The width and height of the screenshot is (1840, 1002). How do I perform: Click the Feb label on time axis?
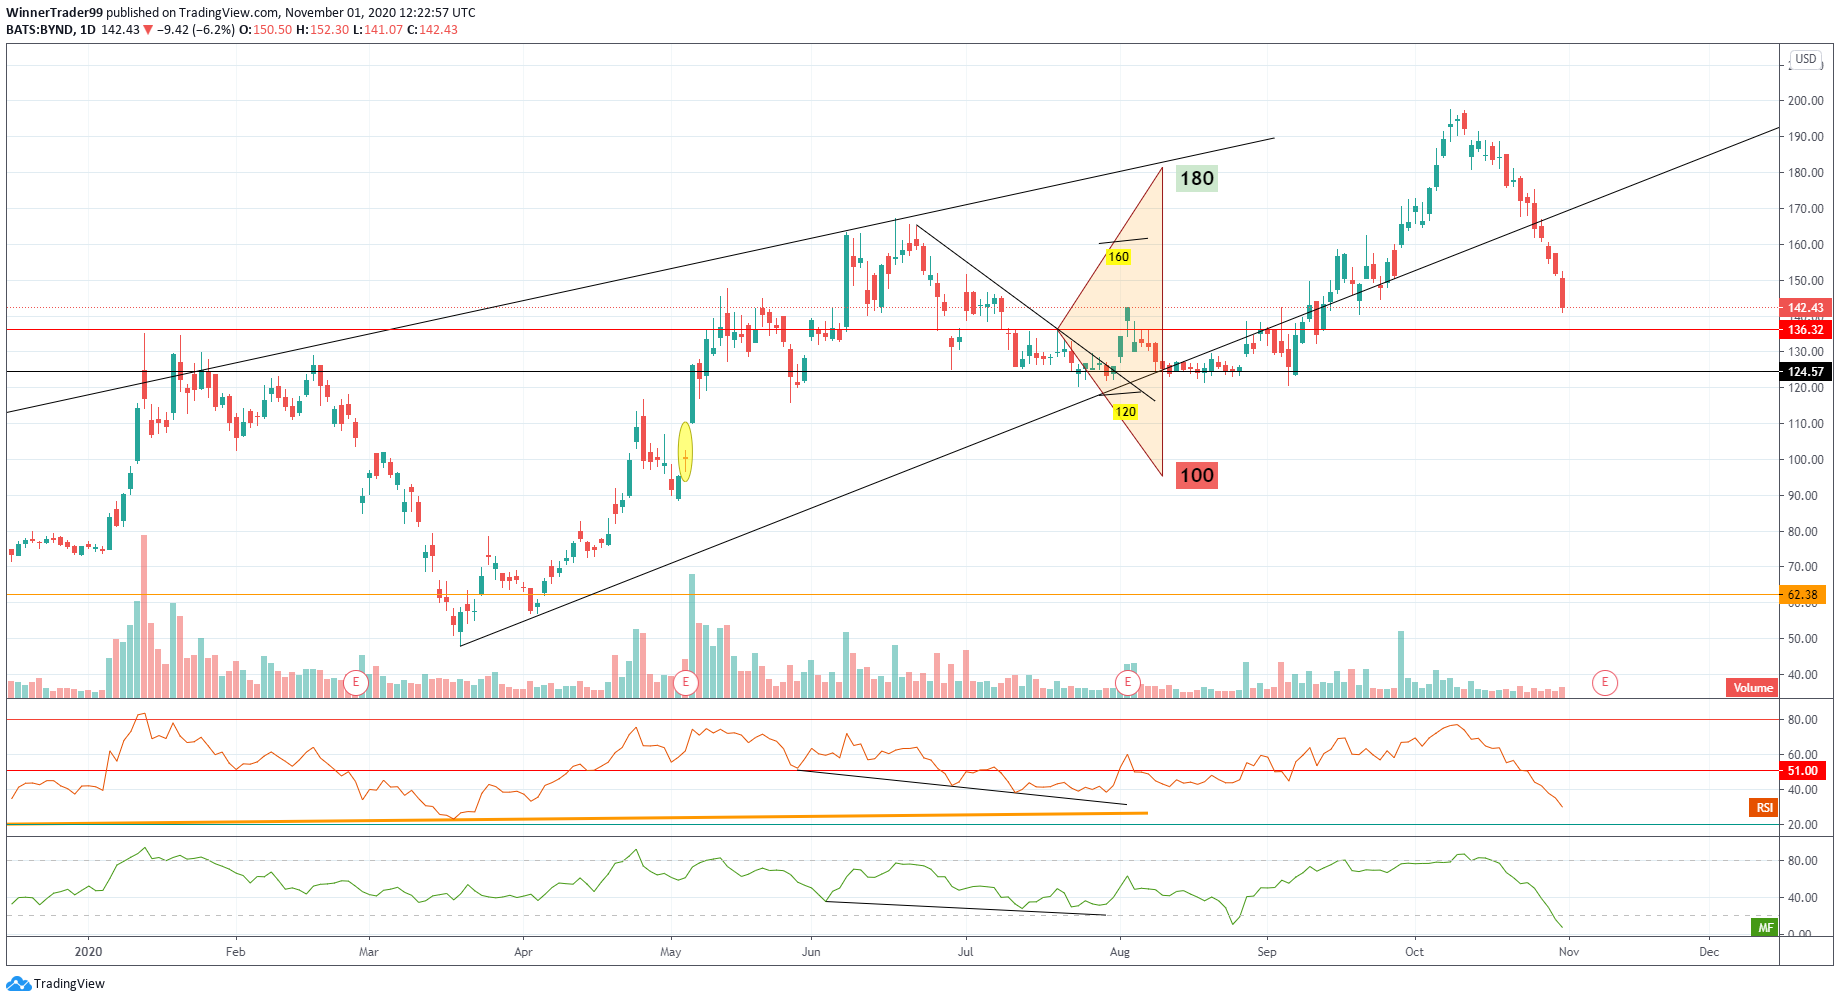point(235,952)
